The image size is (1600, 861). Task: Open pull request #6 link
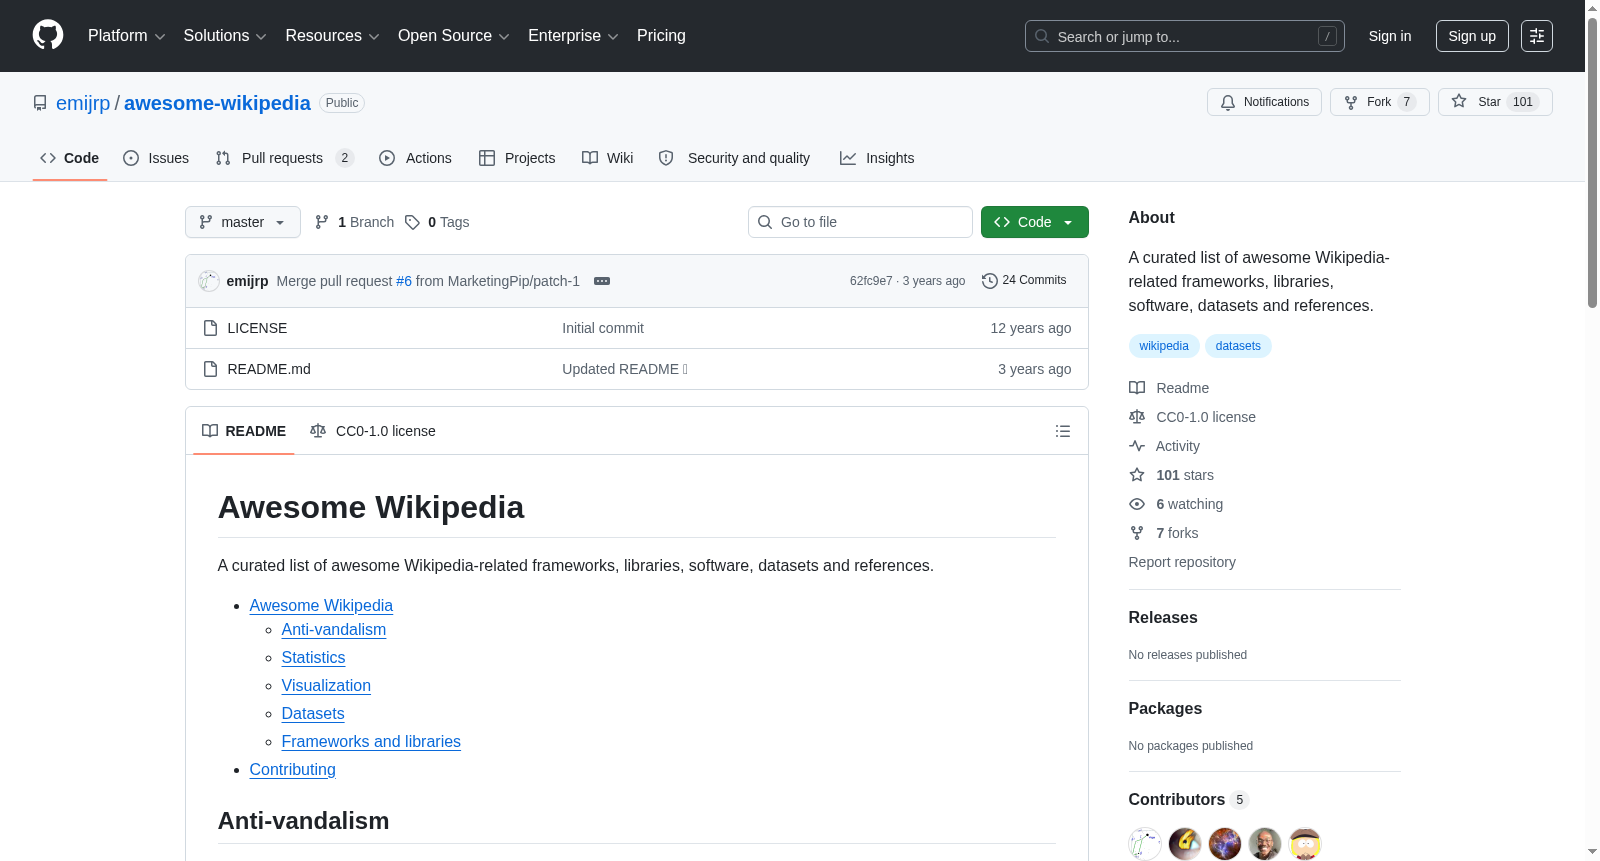404,281
